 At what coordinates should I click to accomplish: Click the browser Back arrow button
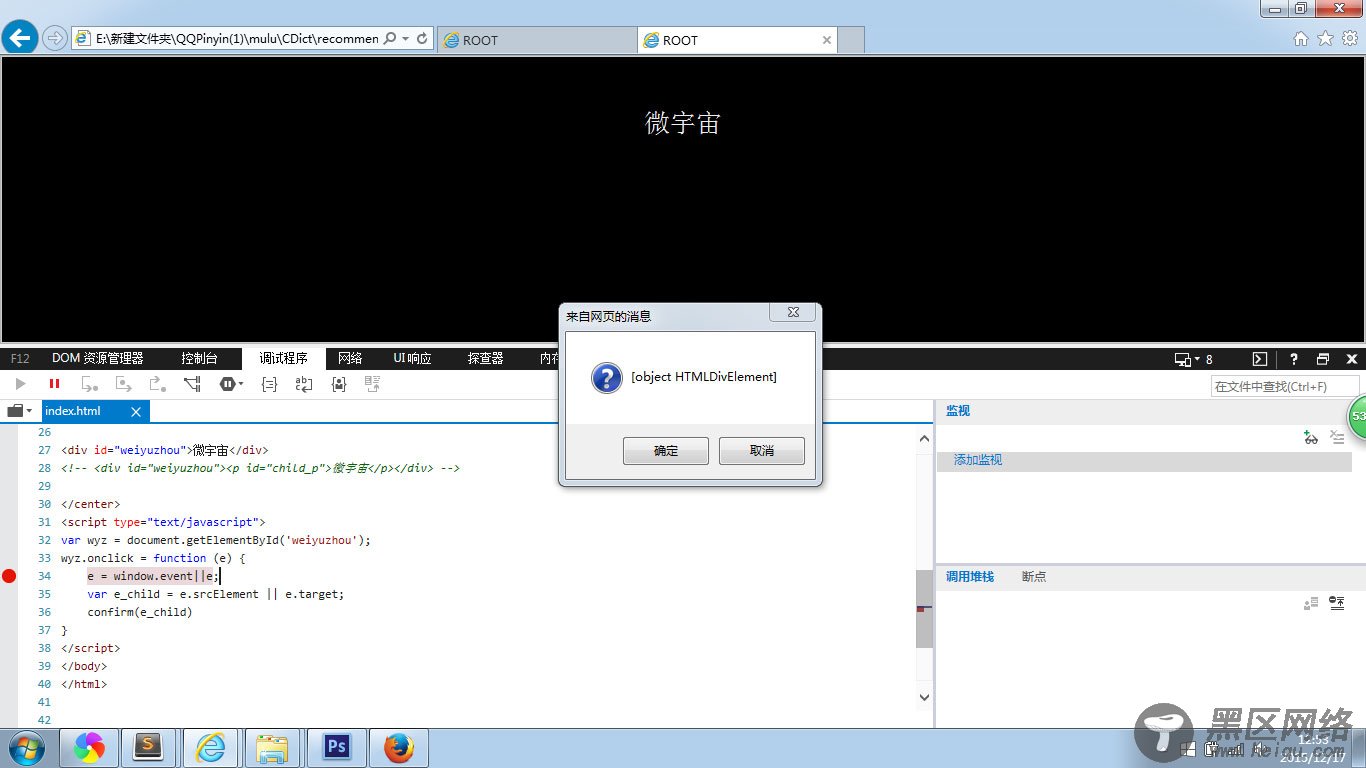20,38
